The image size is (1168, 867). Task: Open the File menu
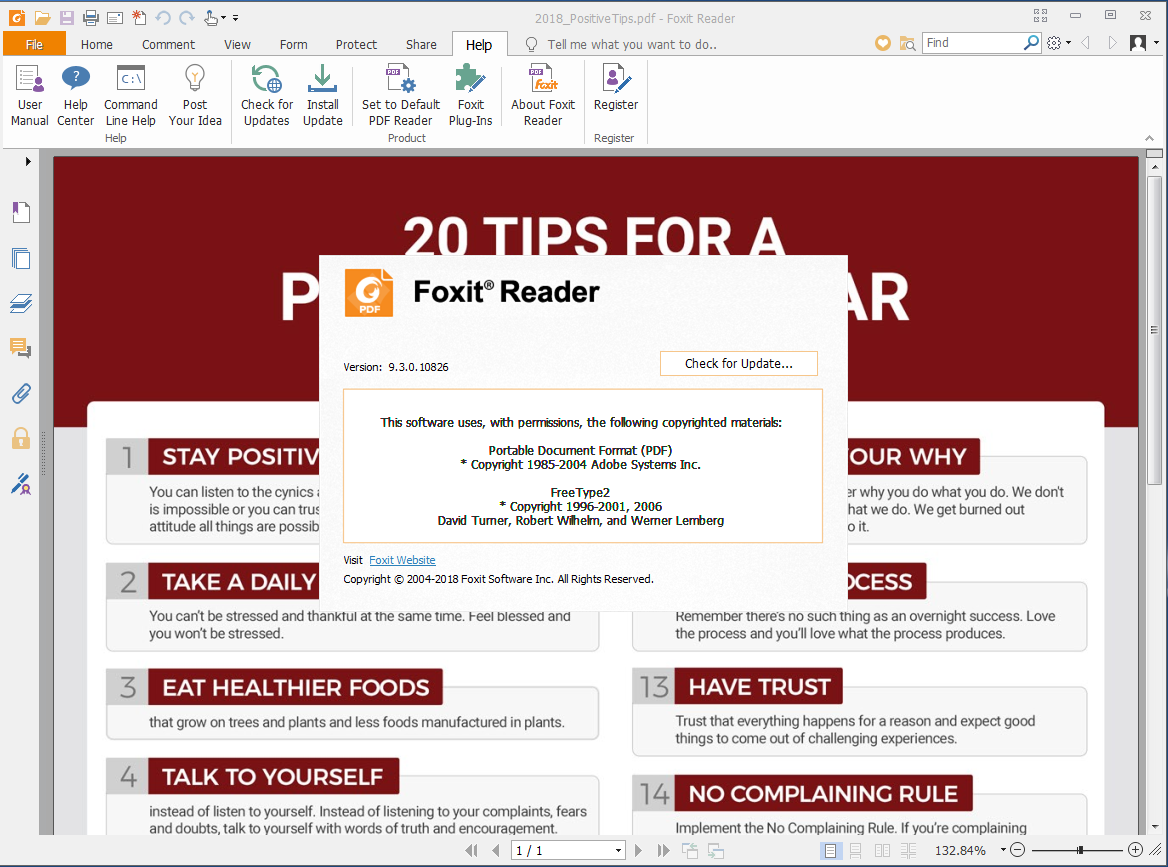click(x=34, y=44)
